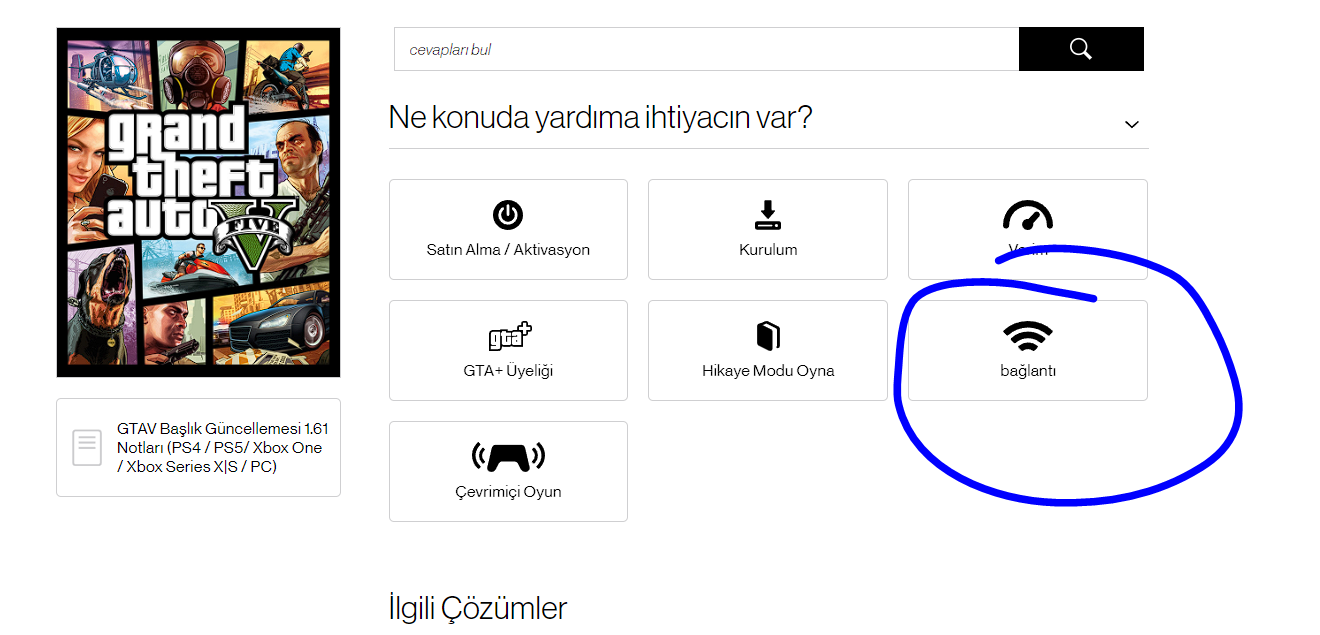The image size is (1320, 635).
Task: Click the Grand Theft Auto V cover art
Action: coord(199,202)
